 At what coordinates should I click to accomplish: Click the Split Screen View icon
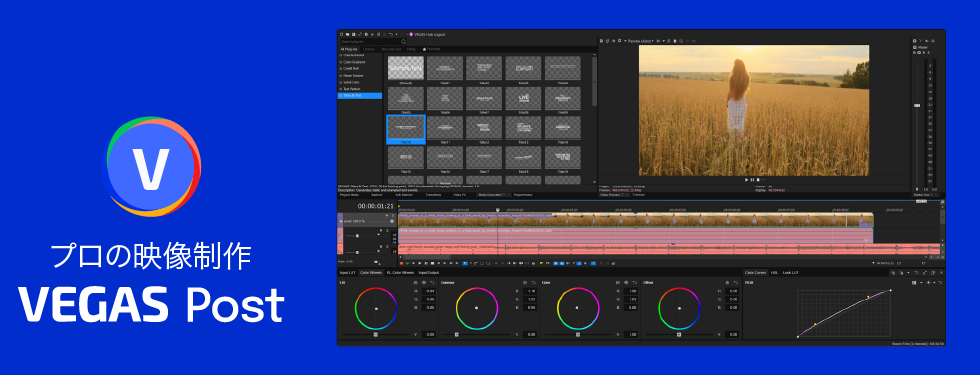pos(619,41)
